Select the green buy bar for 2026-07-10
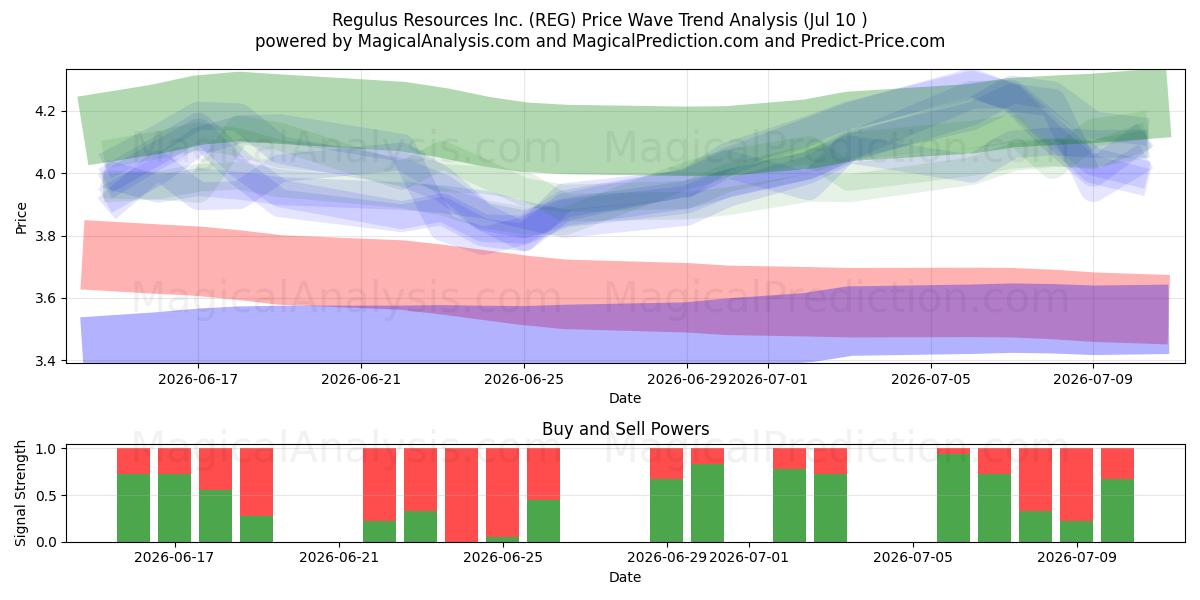Viewport: 1200px width, 600px height. pyautogui.click(x=1118, y=510)
